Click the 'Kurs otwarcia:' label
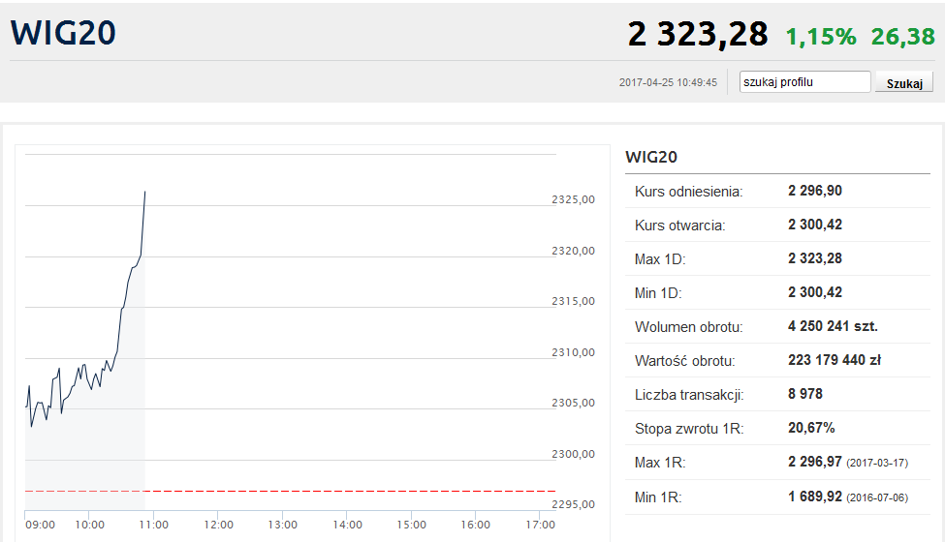The image size is (945, 542). (x=680, y=225)
